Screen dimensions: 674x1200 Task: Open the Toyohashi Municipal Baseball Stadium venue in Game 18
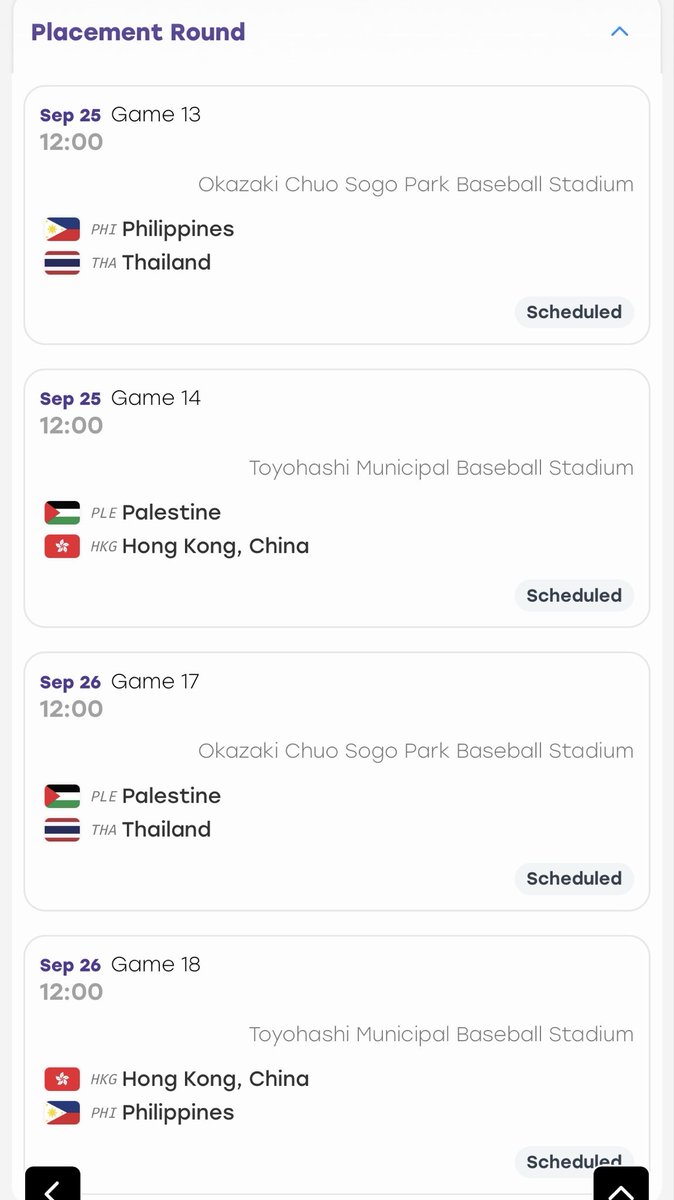click(441, 1034)
